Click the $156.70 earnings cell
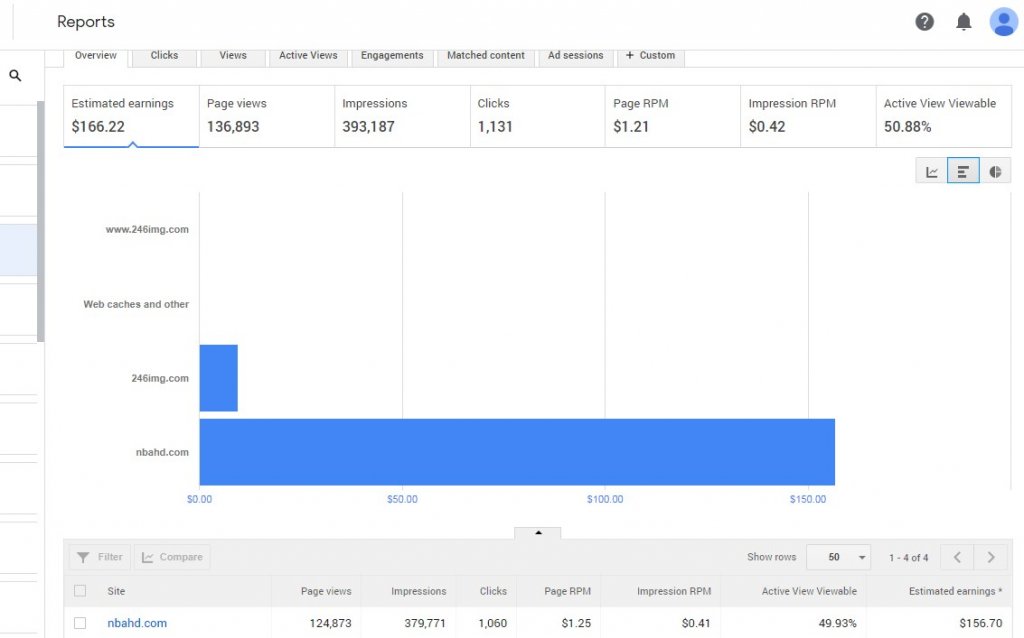This screenshot has width=1024, height=638. click(x=981, y=623)
